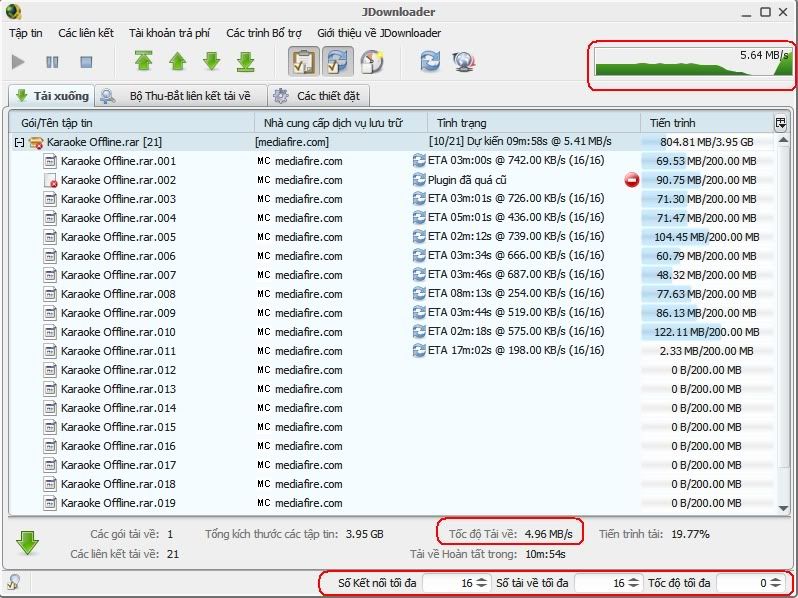
Task: Click the Số Kết nối tối đa value field
Action: pos(448,583)
